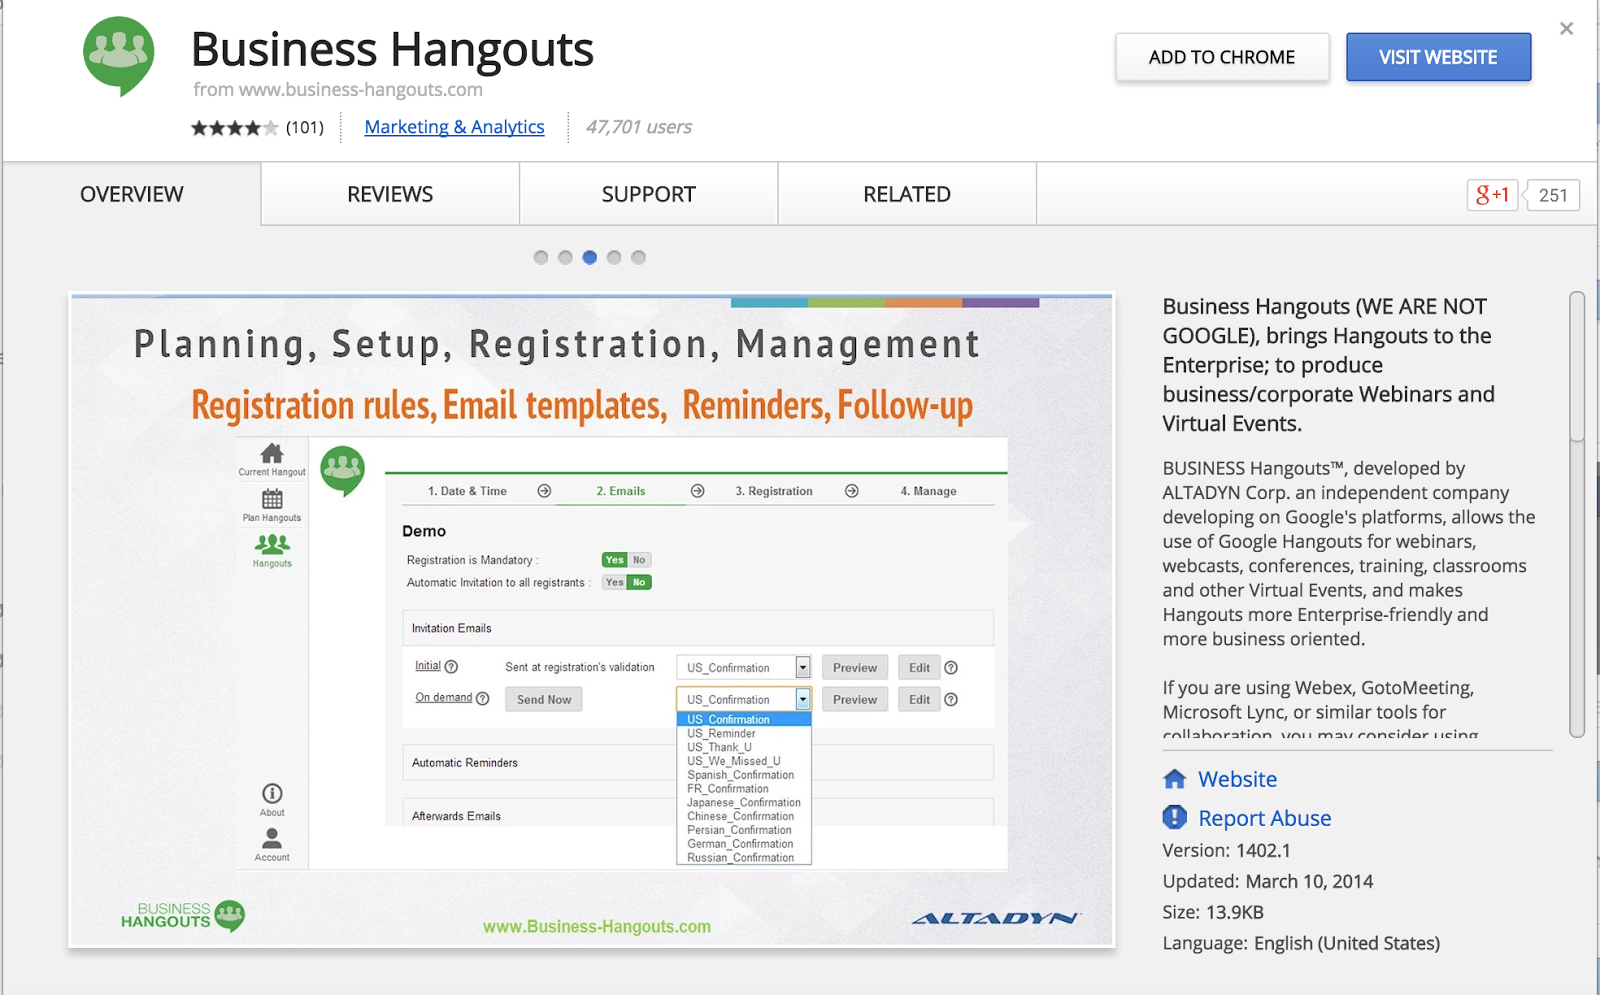Select Spanish_Confirmation from the template list
The image size is (1600, 995).
(x=740, y=774)
